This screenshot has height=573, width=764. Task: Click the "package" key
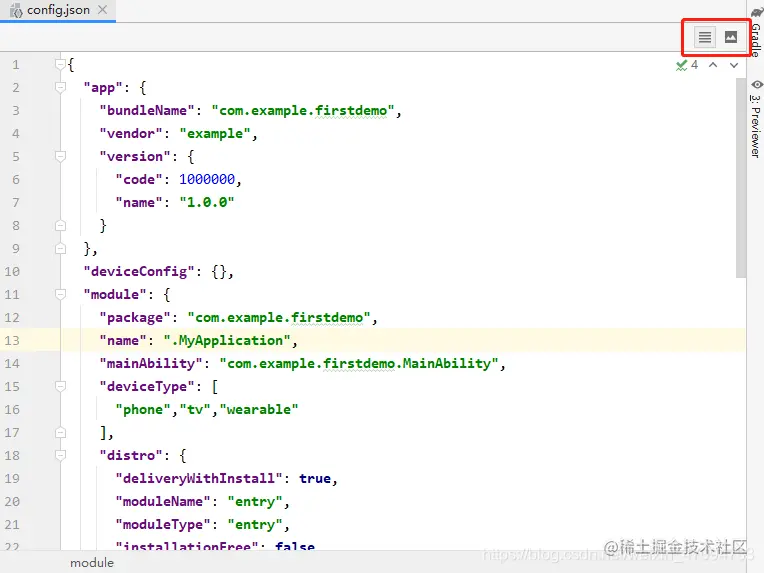(135, 318)
